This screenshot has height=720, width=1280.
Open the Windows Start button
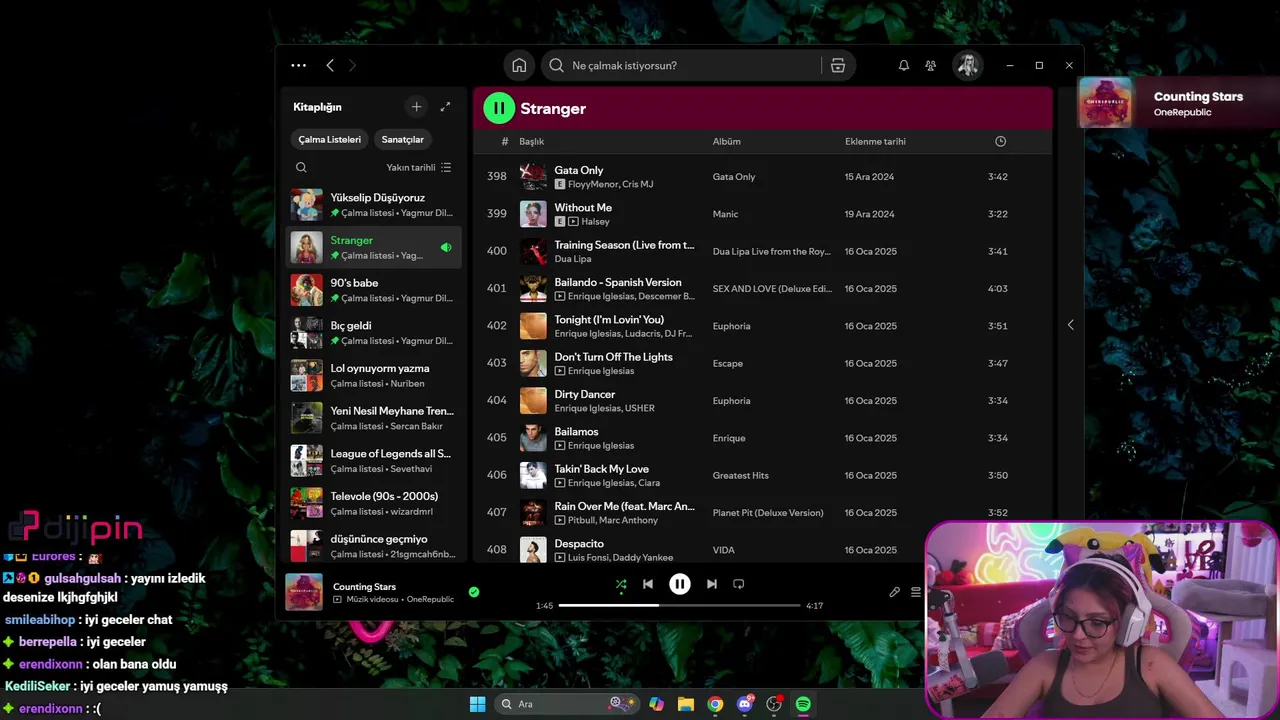tap(477, 704)
